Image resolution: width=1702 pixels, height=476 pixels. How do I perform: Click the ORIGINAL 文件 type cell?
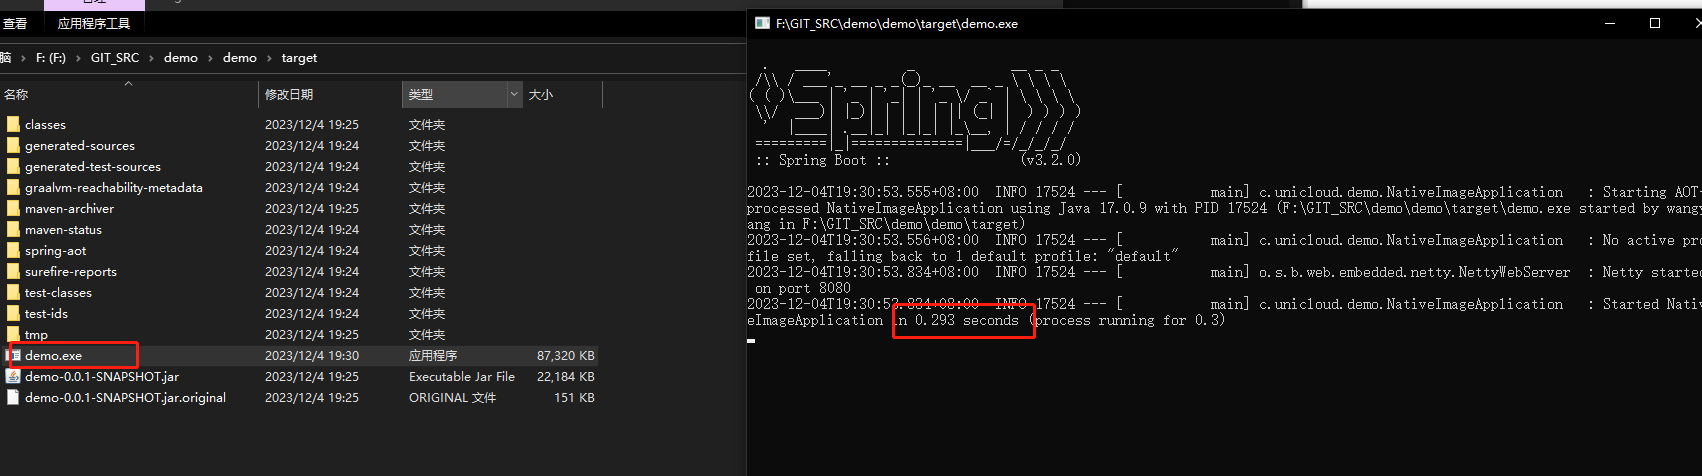tap(452, 398)
